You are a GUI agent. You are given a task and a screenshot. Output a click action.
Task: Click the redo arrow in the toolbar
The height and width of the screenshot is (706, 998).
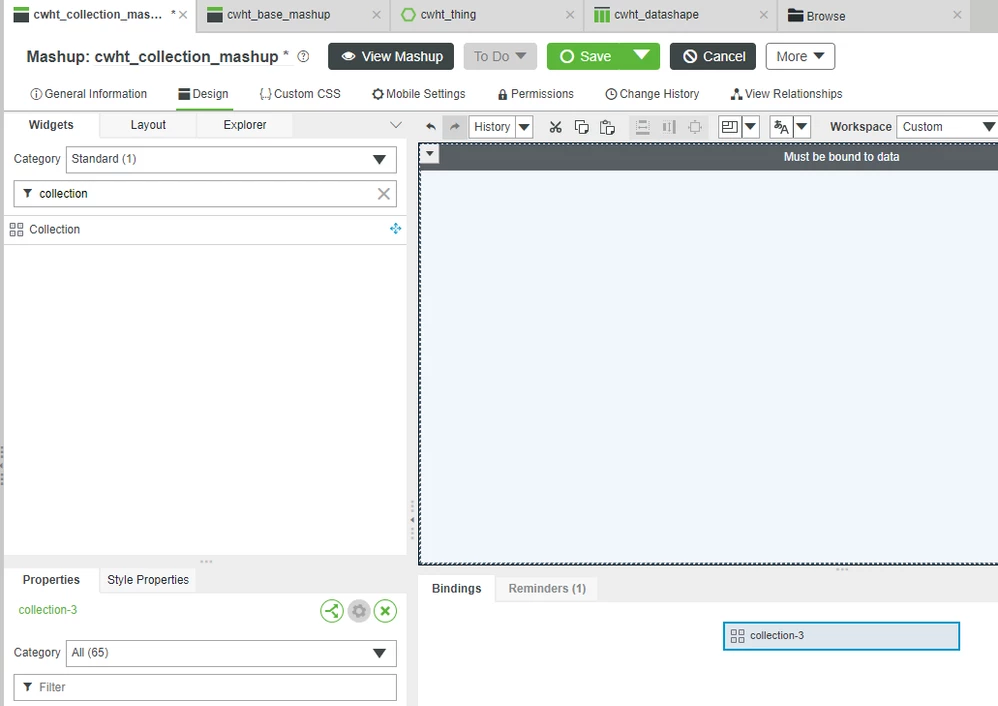coord(454,127)
